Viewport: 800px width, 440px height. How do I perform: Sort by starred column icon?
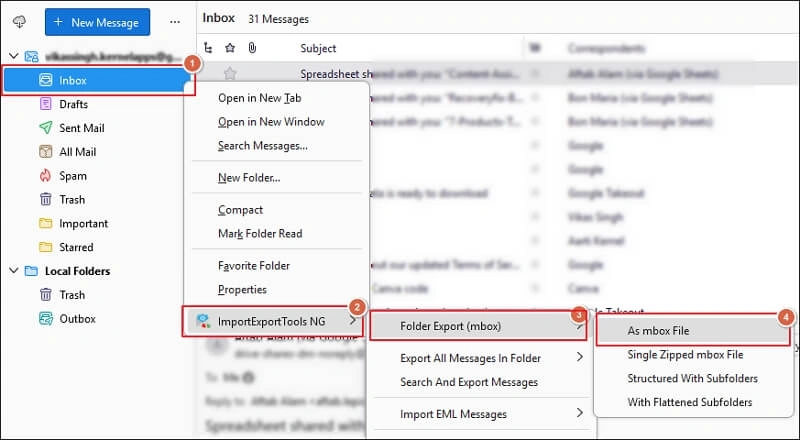pos(230,48)
